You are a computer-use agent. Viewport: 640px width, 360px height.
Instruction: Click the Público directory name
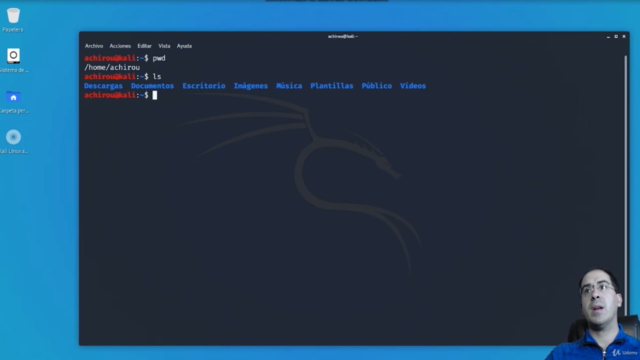point(376,86)
